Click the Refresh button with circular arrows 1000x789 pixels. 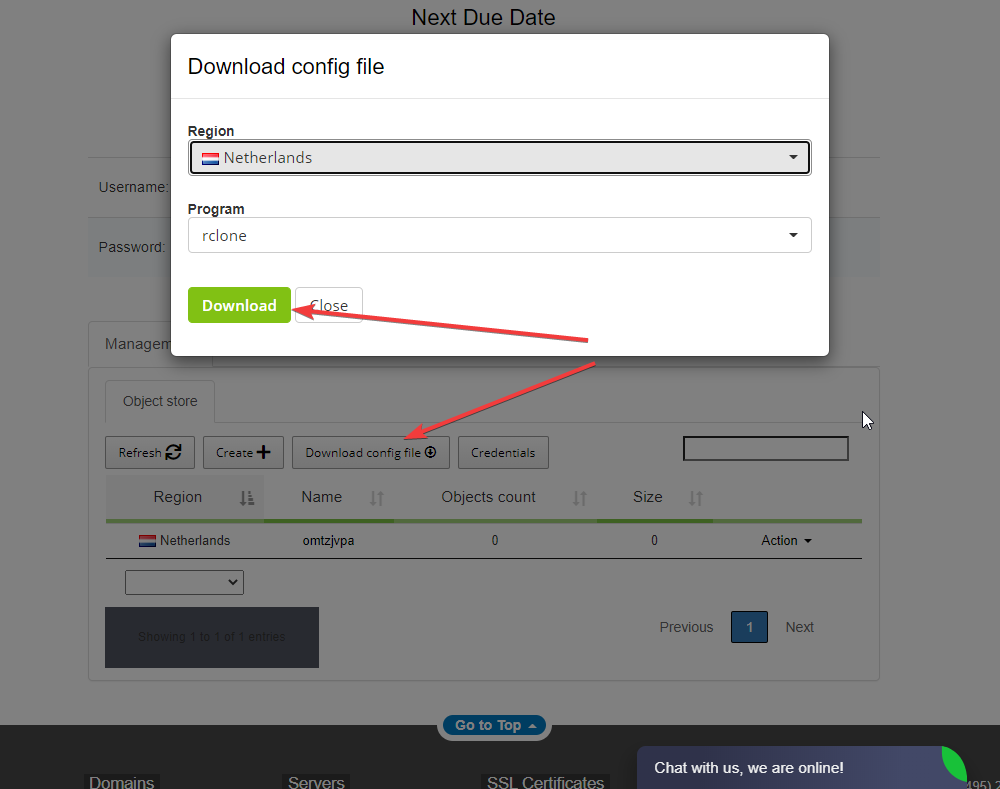[x=149, y=453]
